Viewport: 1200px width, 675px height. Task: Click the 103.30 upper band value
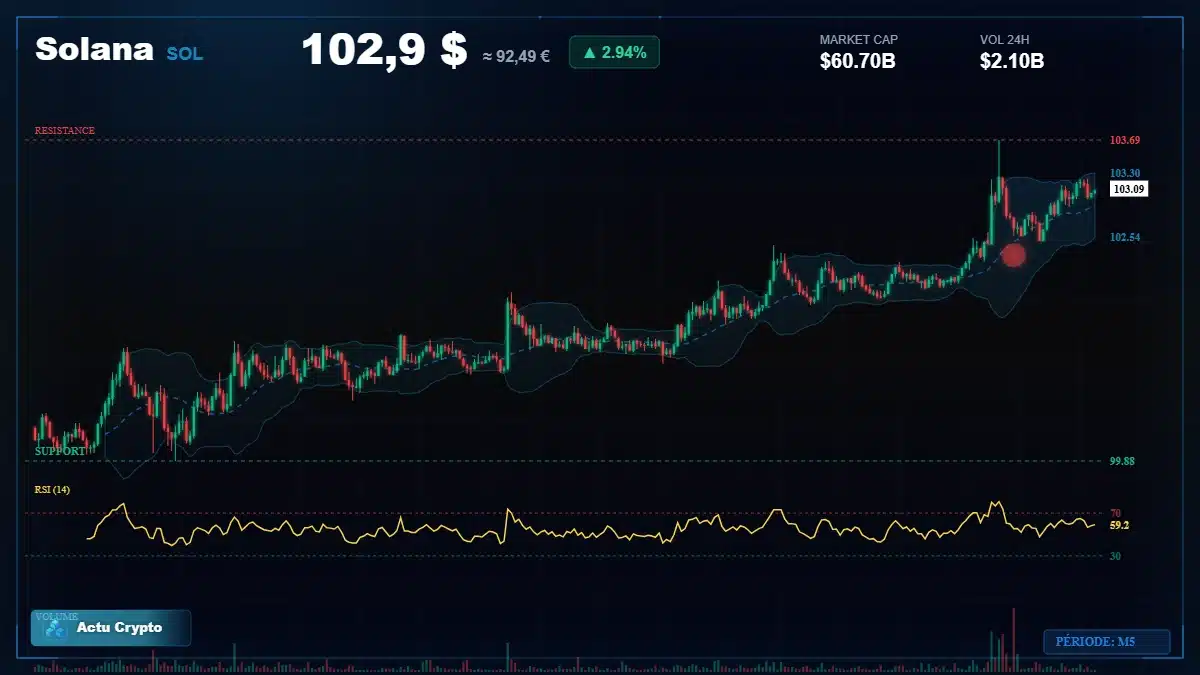click(x=1125, y=173)
